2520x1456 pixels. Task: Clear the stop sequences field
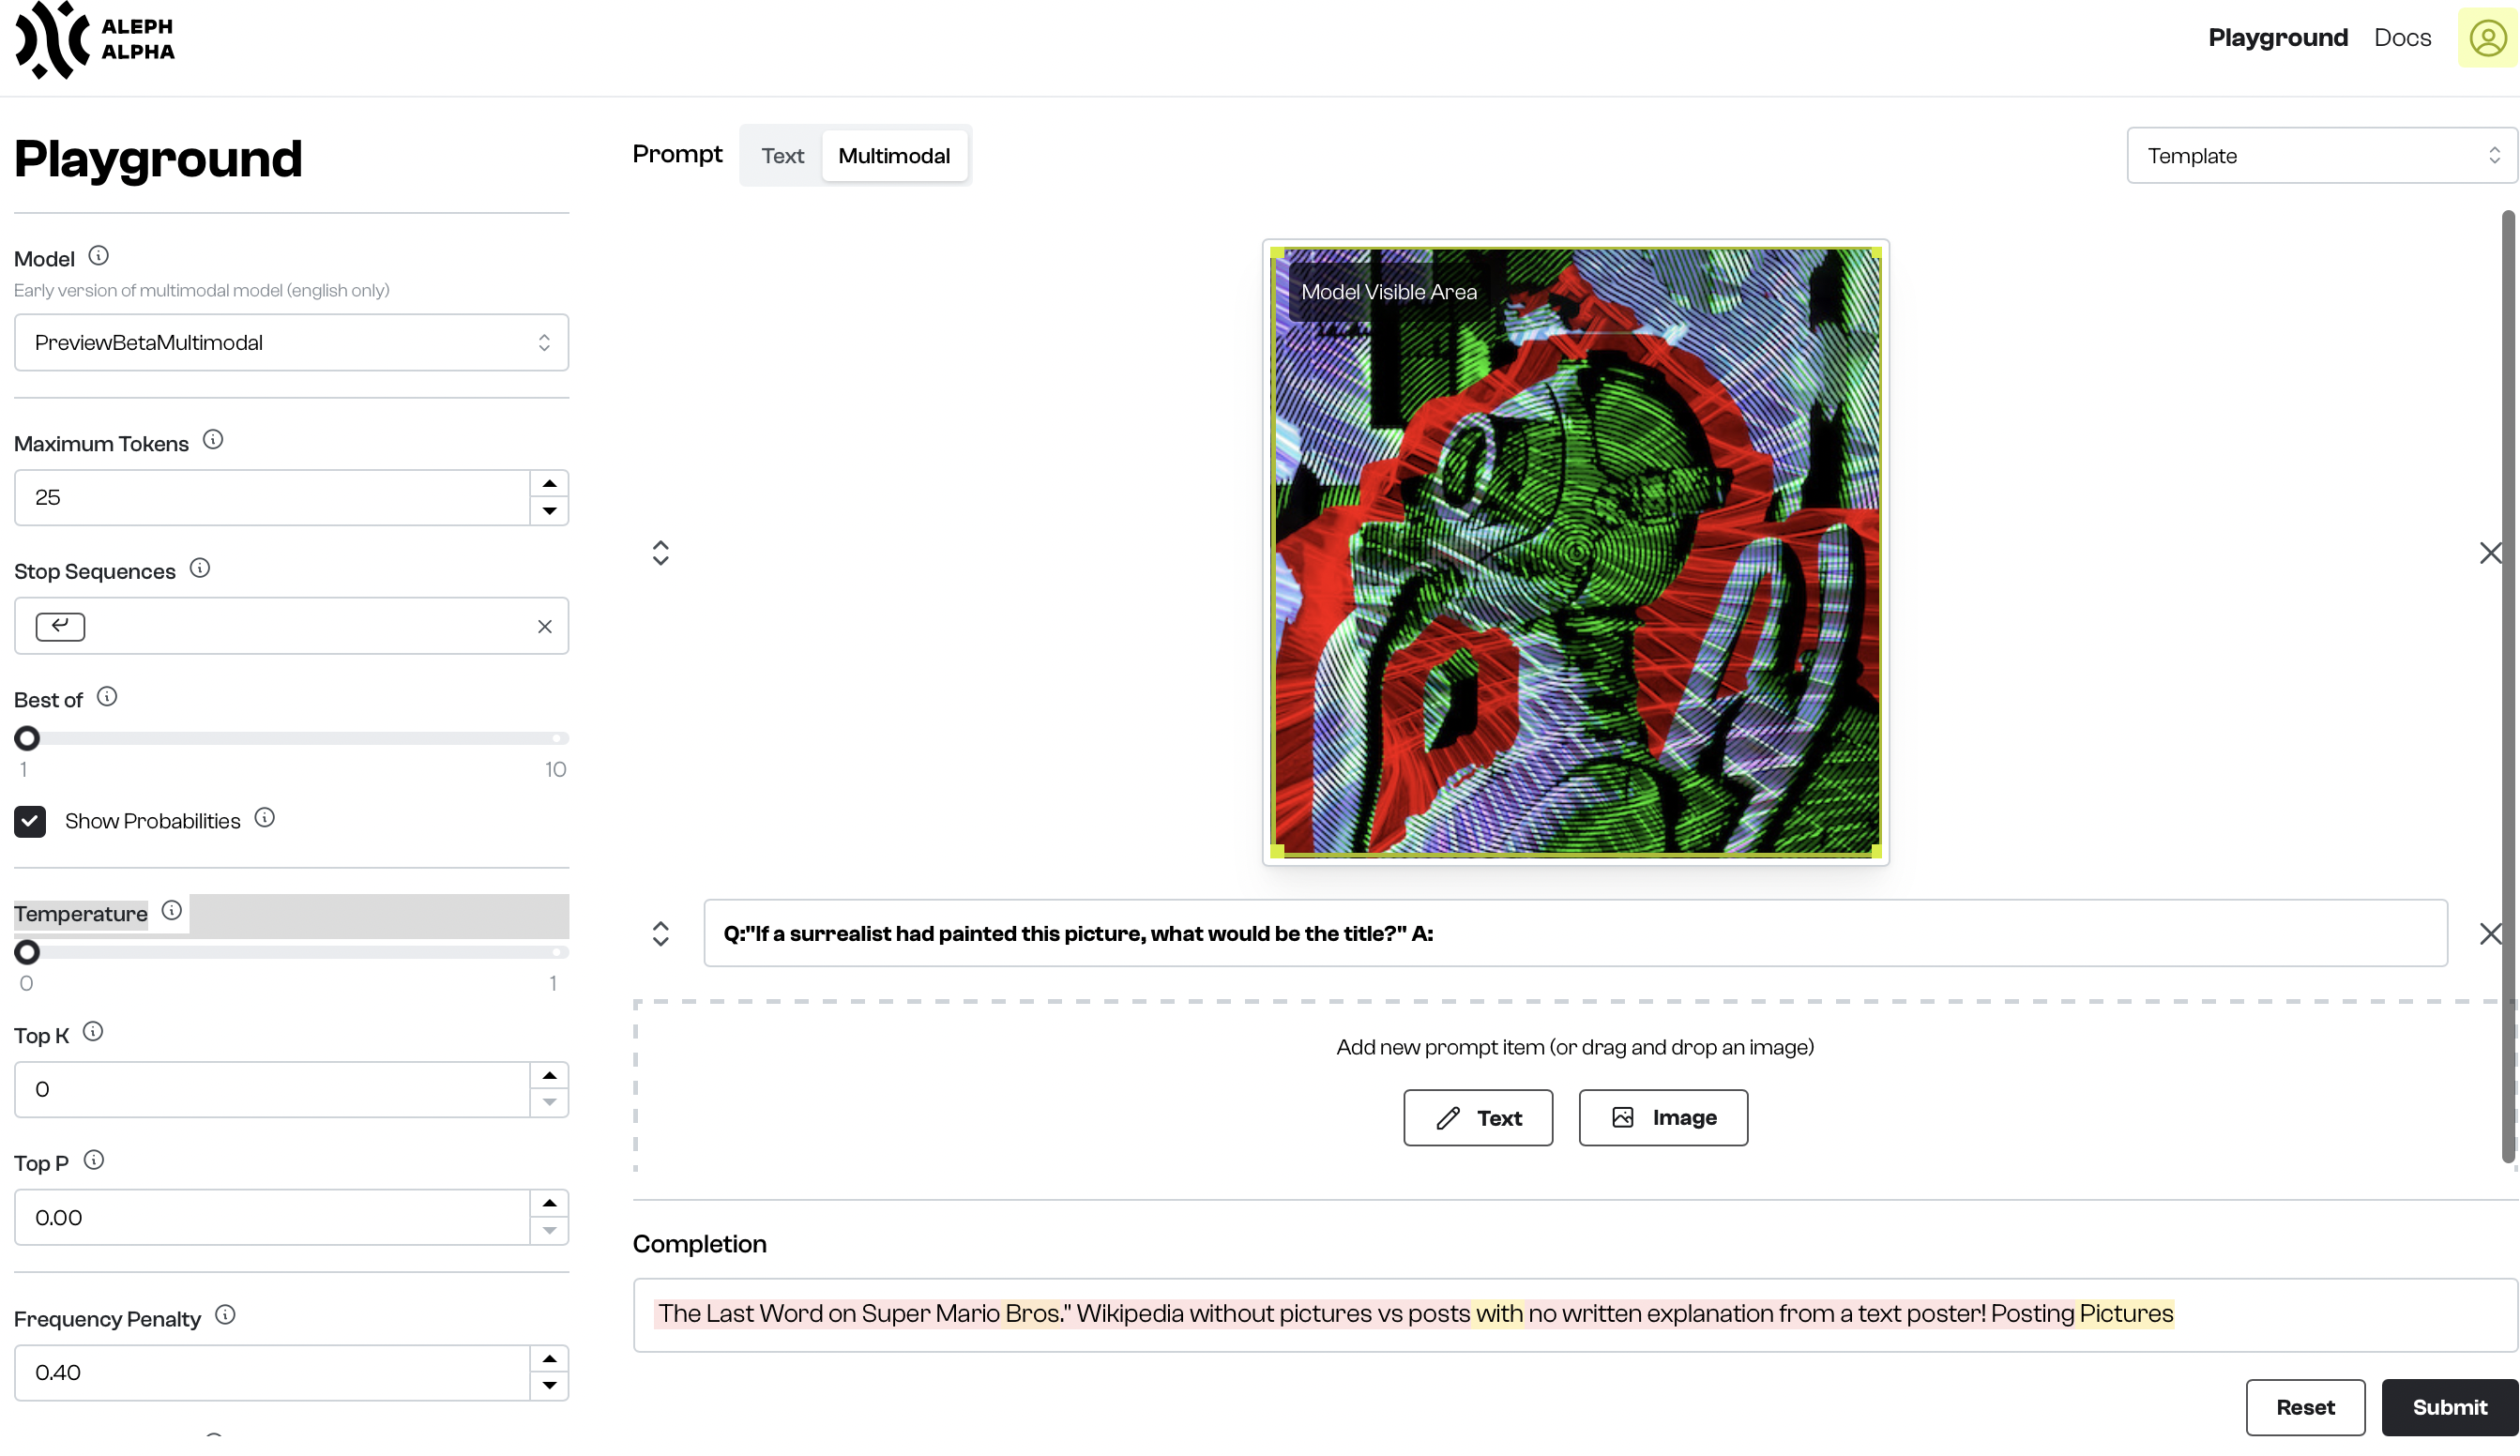coord(545,626)
